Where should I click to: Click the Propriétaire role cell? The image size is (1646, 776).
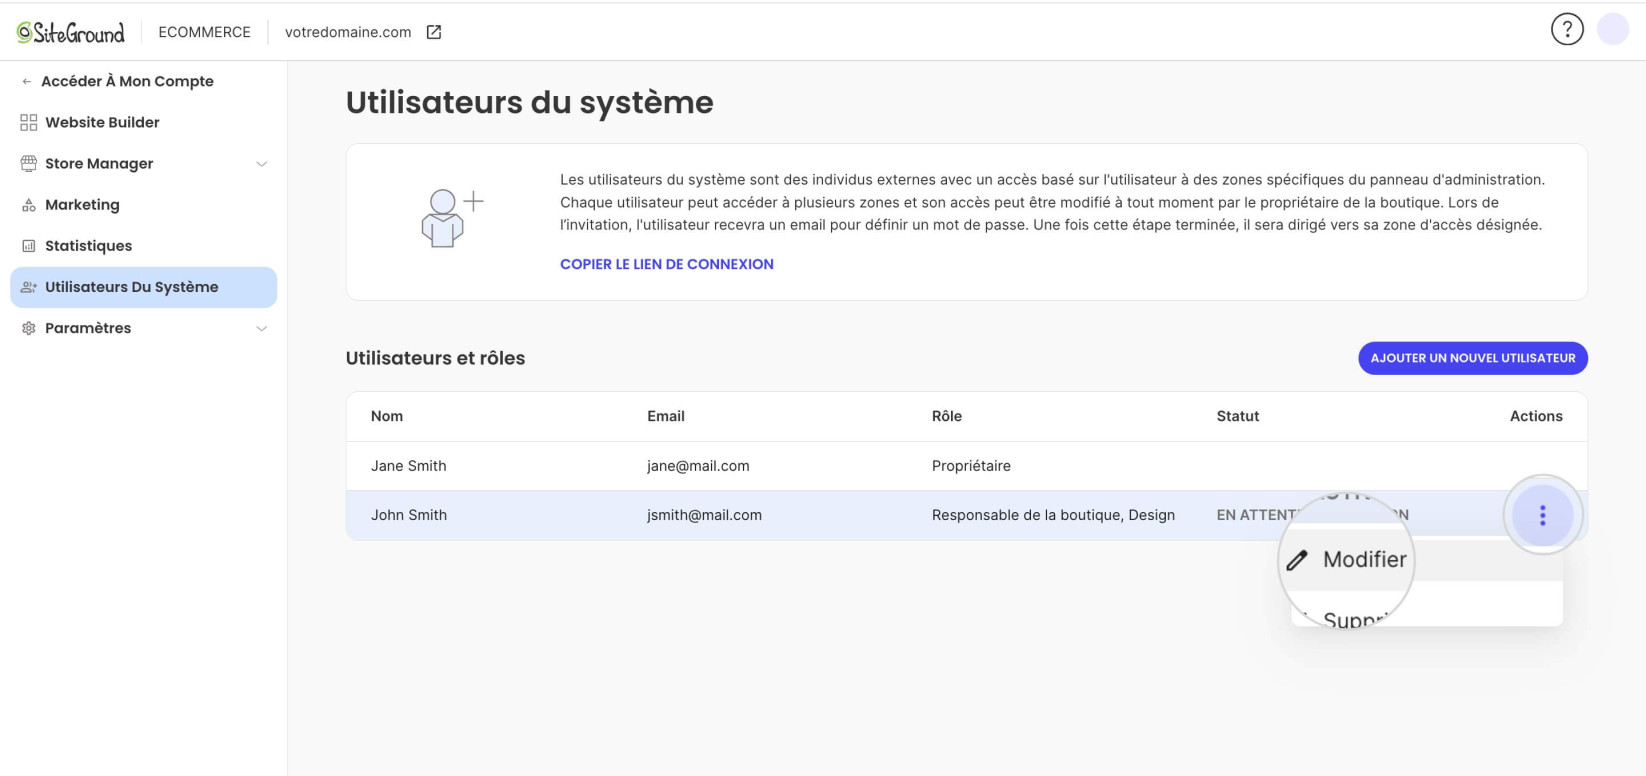point(971,466)
